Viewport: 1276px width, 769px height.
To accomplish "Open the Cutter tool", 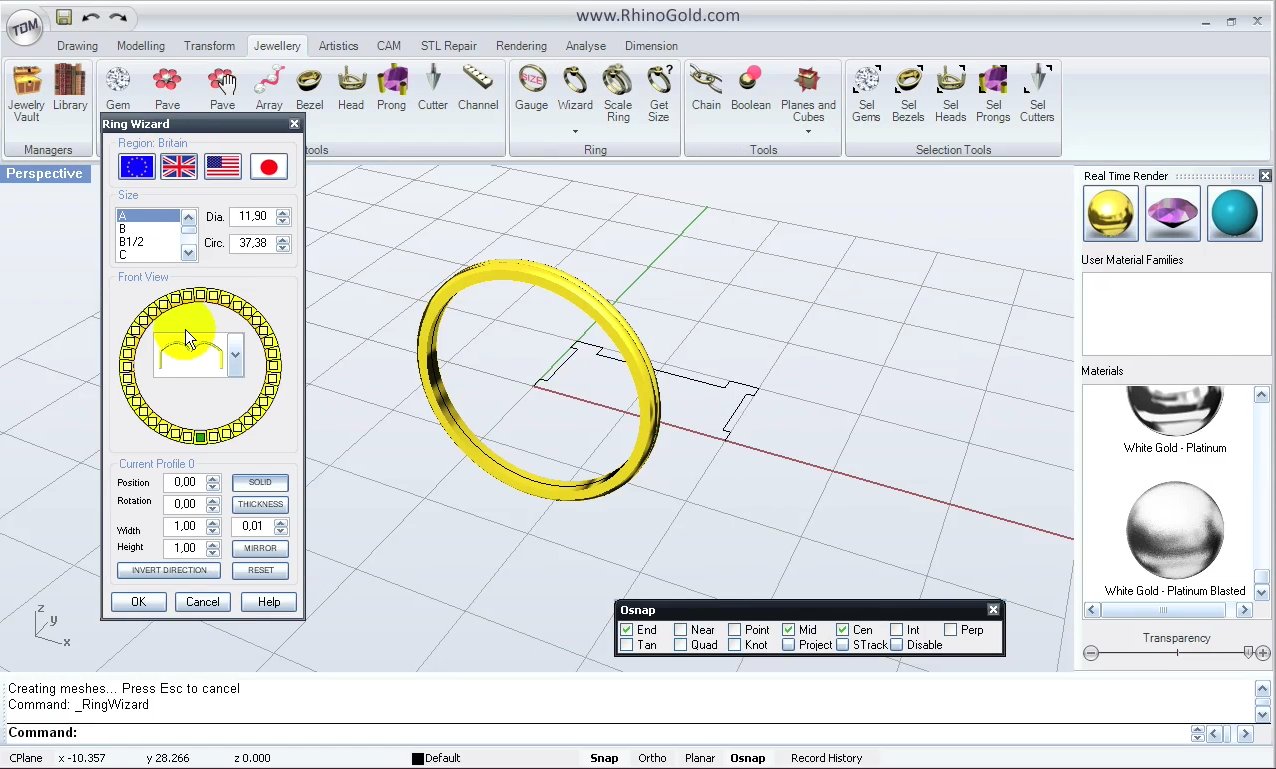I will click(433, 88).
